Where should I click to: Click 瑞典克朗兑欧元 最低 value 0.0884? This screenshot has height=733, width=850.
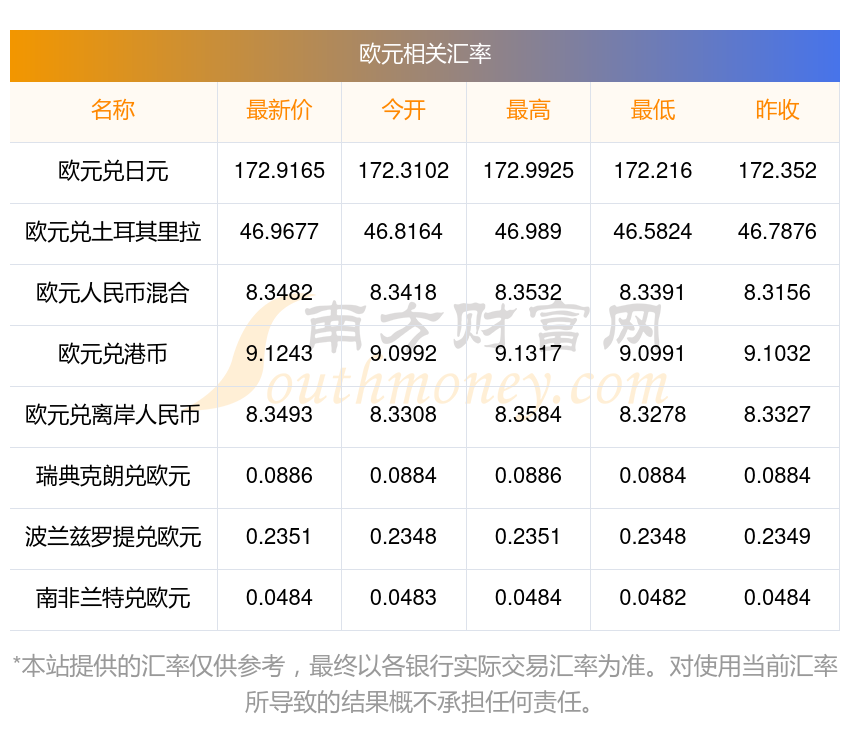653,476
